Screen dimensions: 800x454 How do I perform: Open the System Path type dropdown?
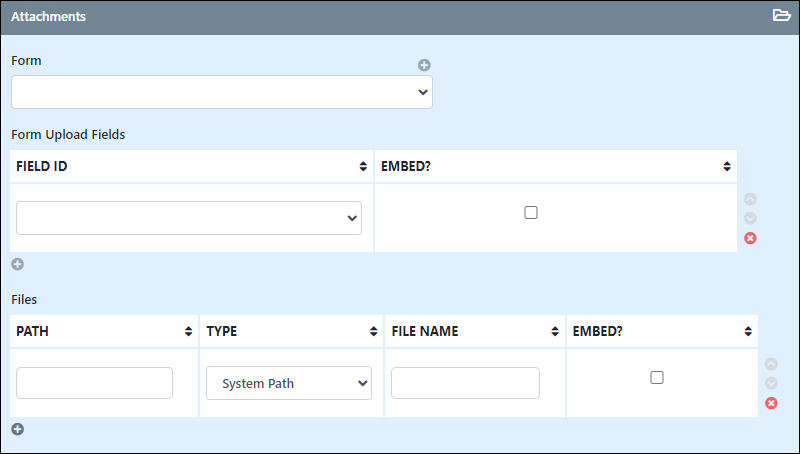289,383
